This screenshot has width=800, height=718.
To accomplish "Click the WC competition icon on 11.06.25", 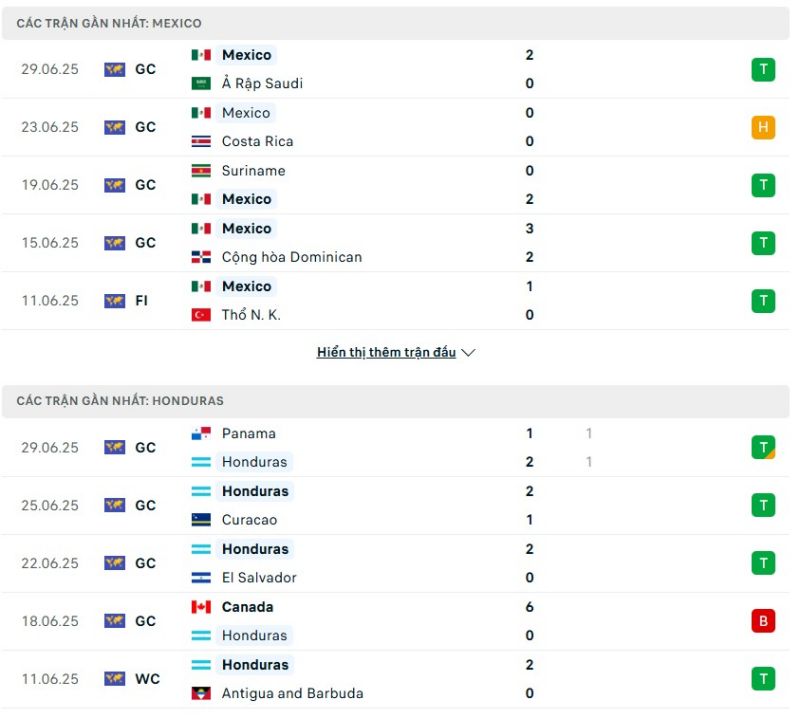I will 115,679.
